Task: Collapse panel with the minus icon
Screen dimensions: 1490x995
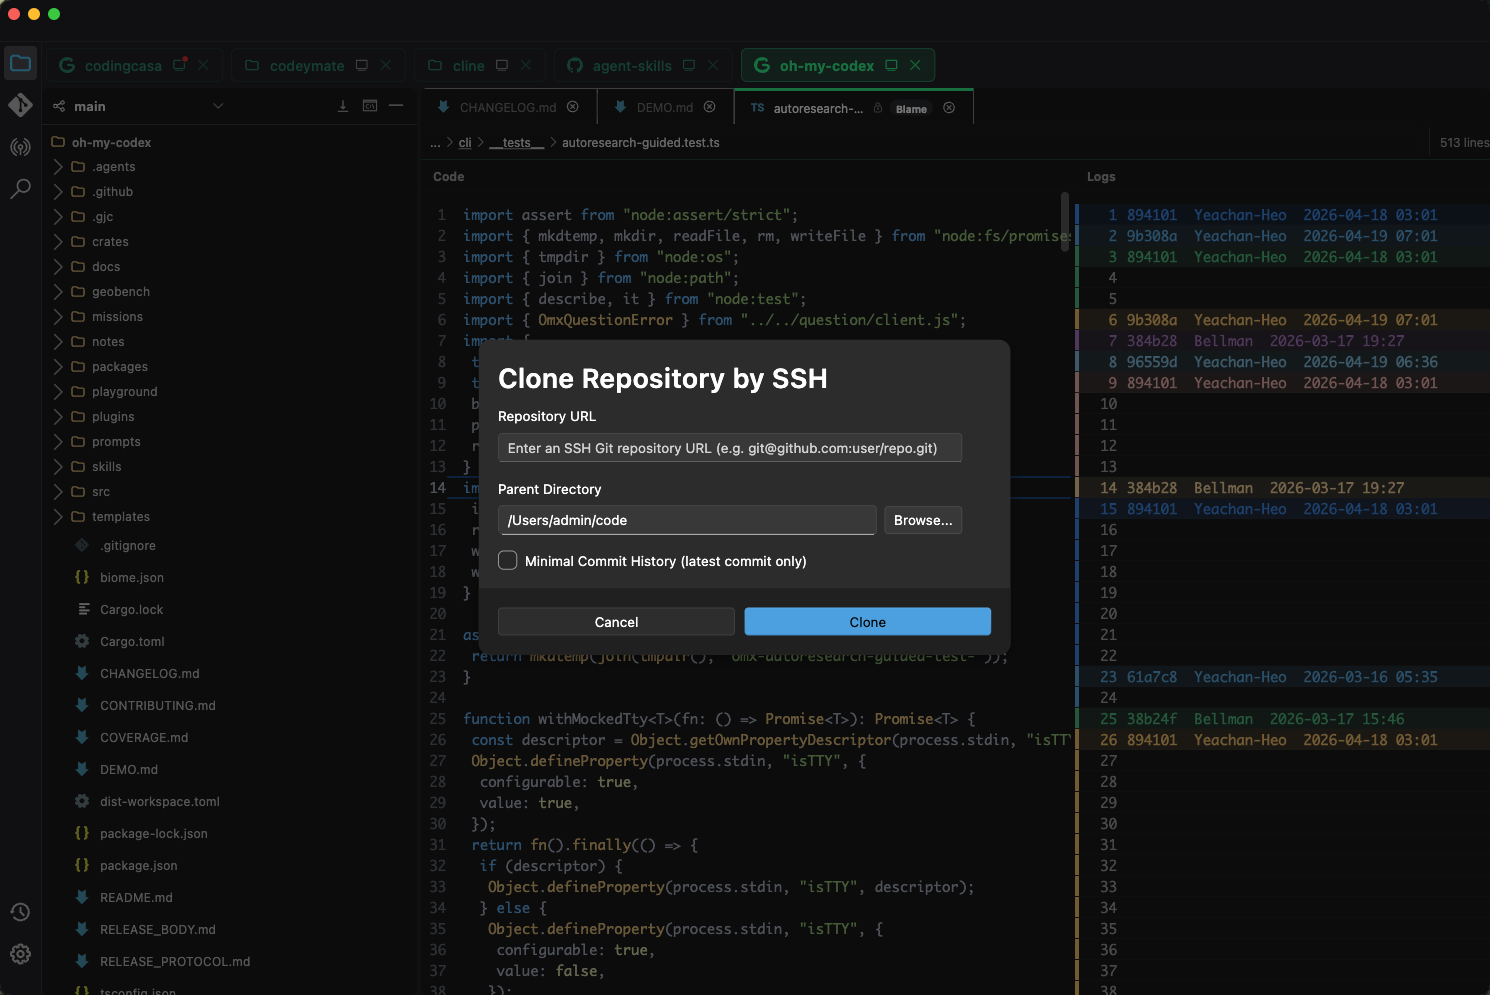Action: tap(396, 106)
